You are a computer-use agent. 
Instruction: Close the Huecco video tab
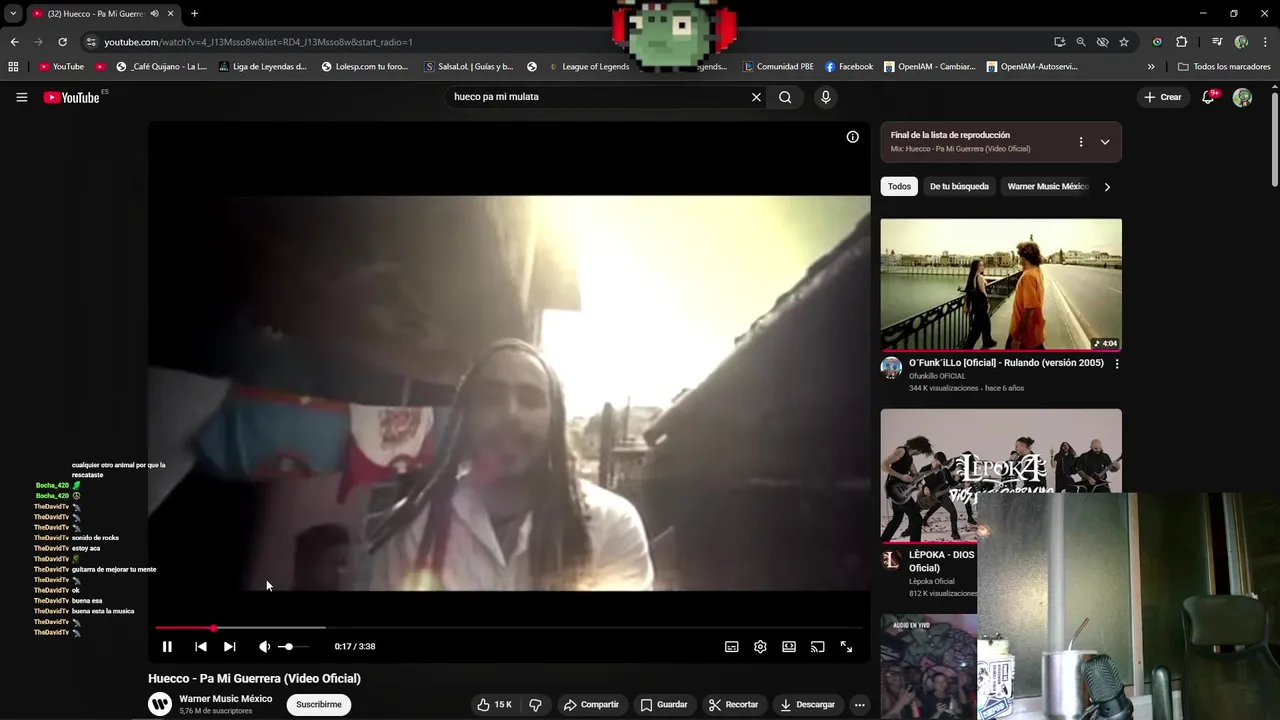(x=171, y=14)
